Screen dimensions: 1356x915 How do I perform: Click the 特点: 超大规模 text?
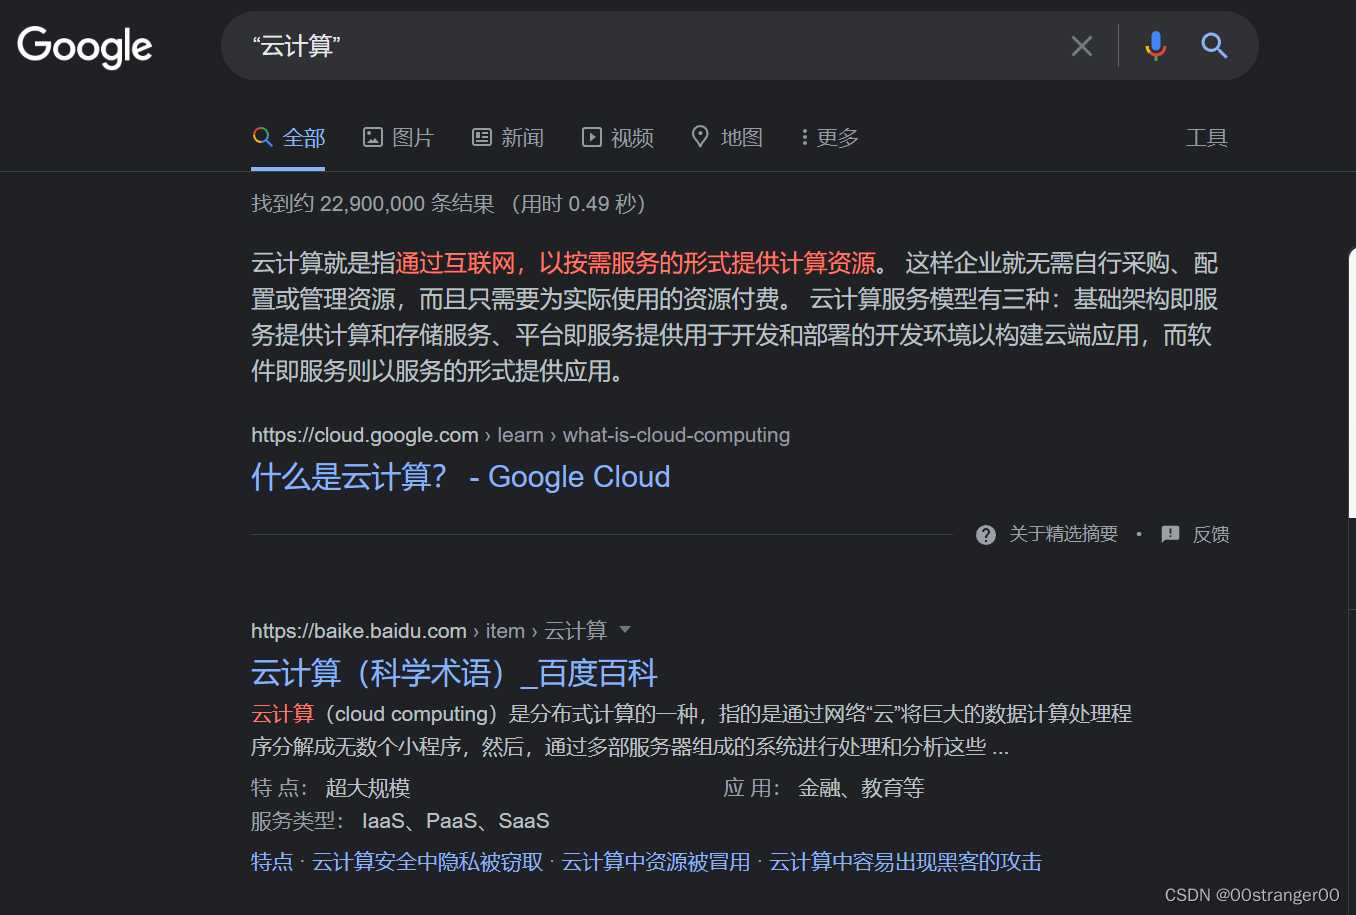331,788
